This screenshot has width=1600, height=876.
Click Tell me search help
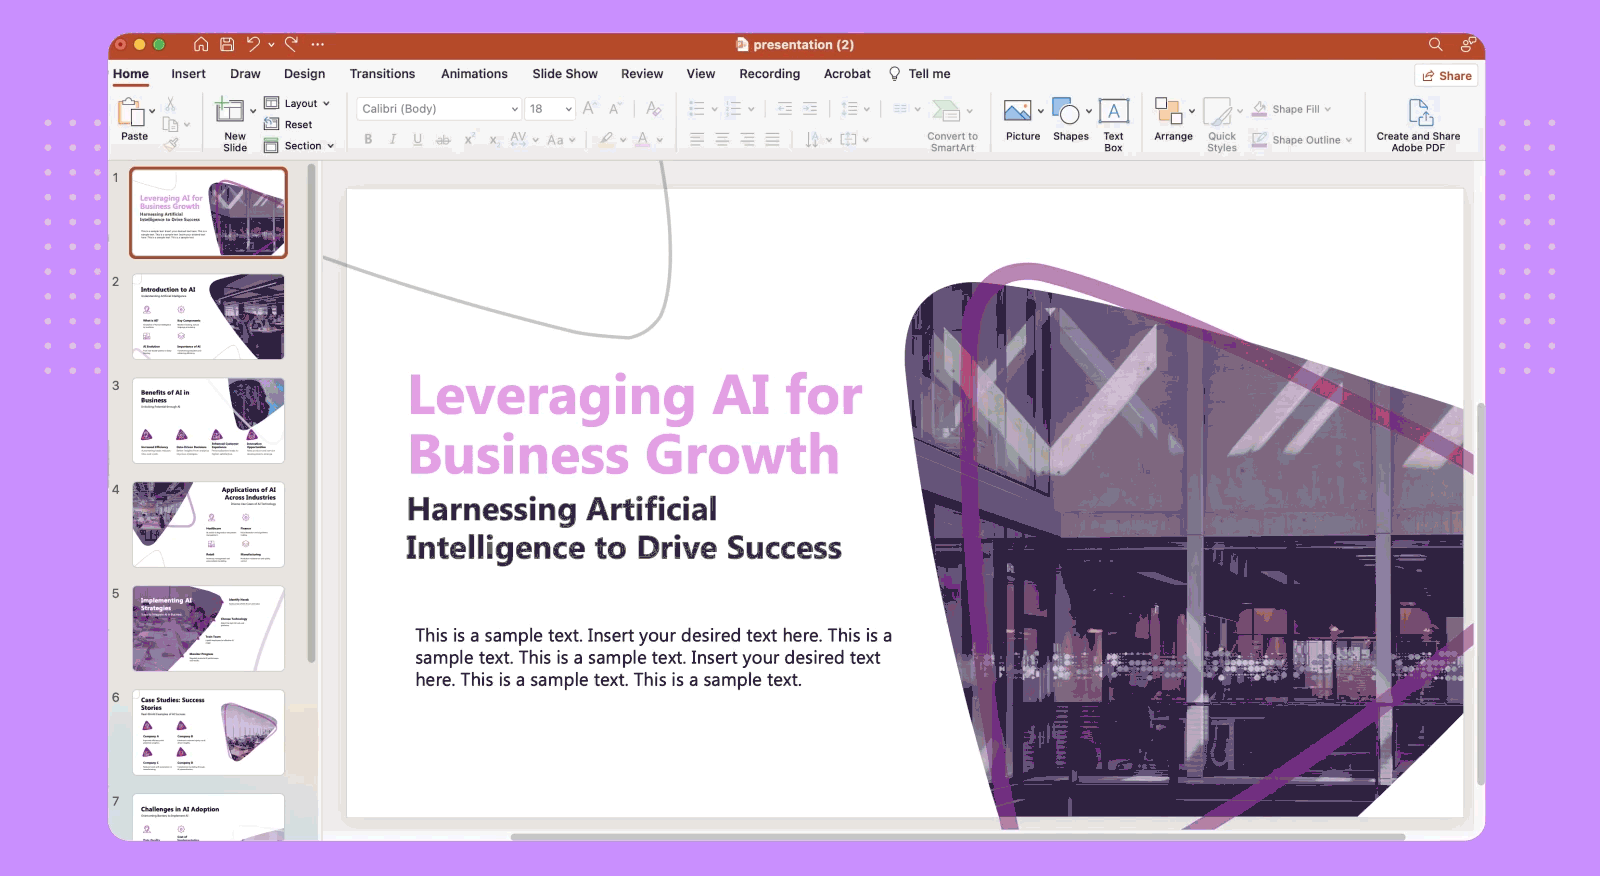(919, 74)
